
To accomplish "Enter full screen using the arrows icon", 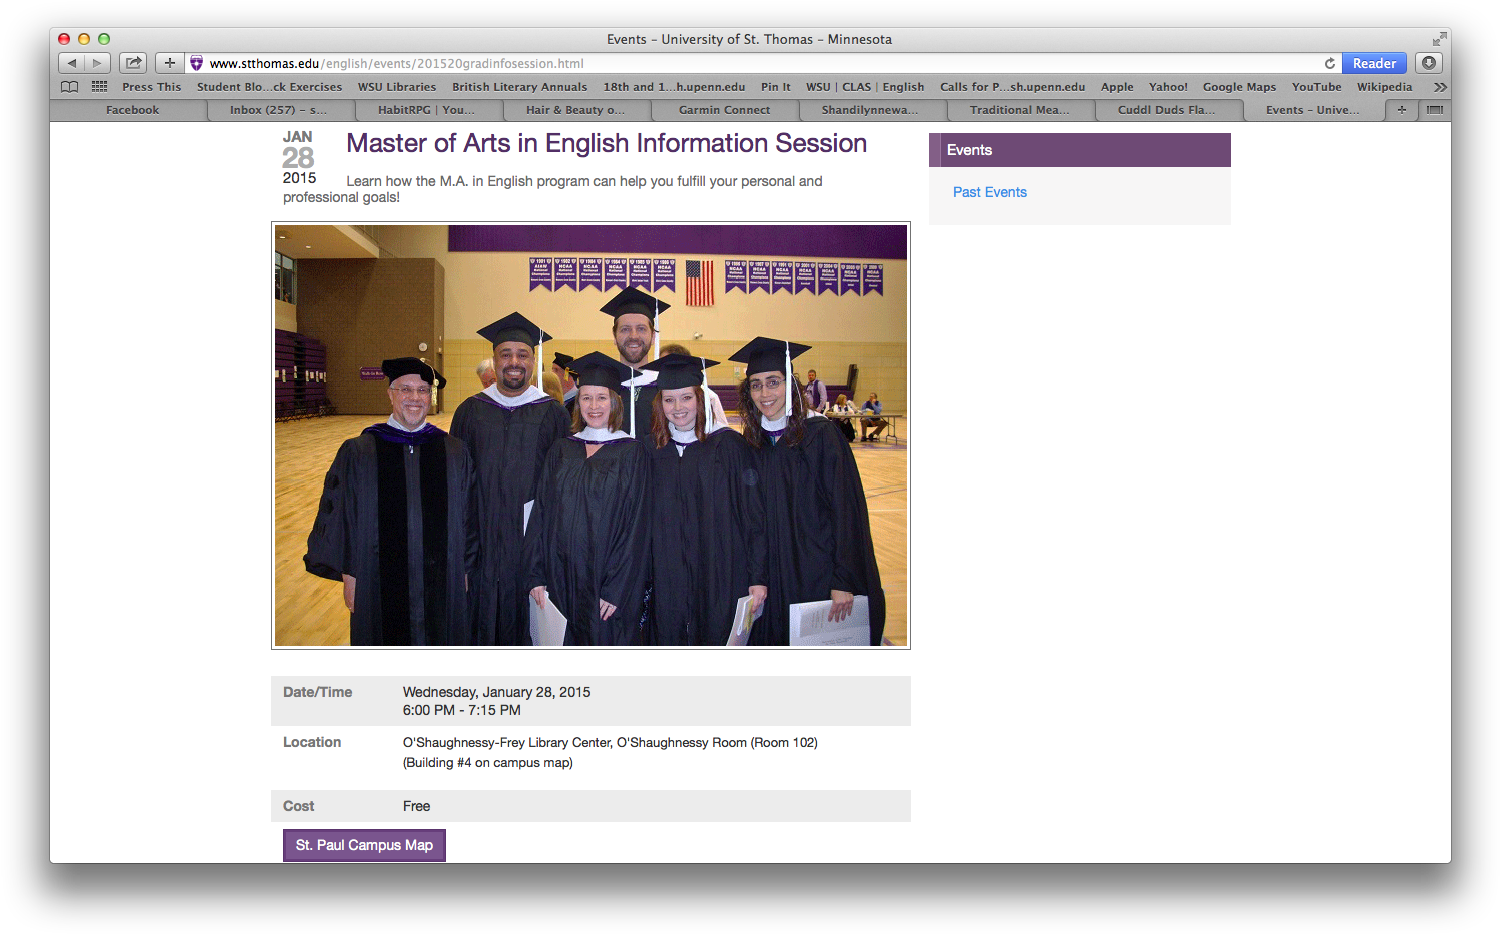I will [1439, 39].
